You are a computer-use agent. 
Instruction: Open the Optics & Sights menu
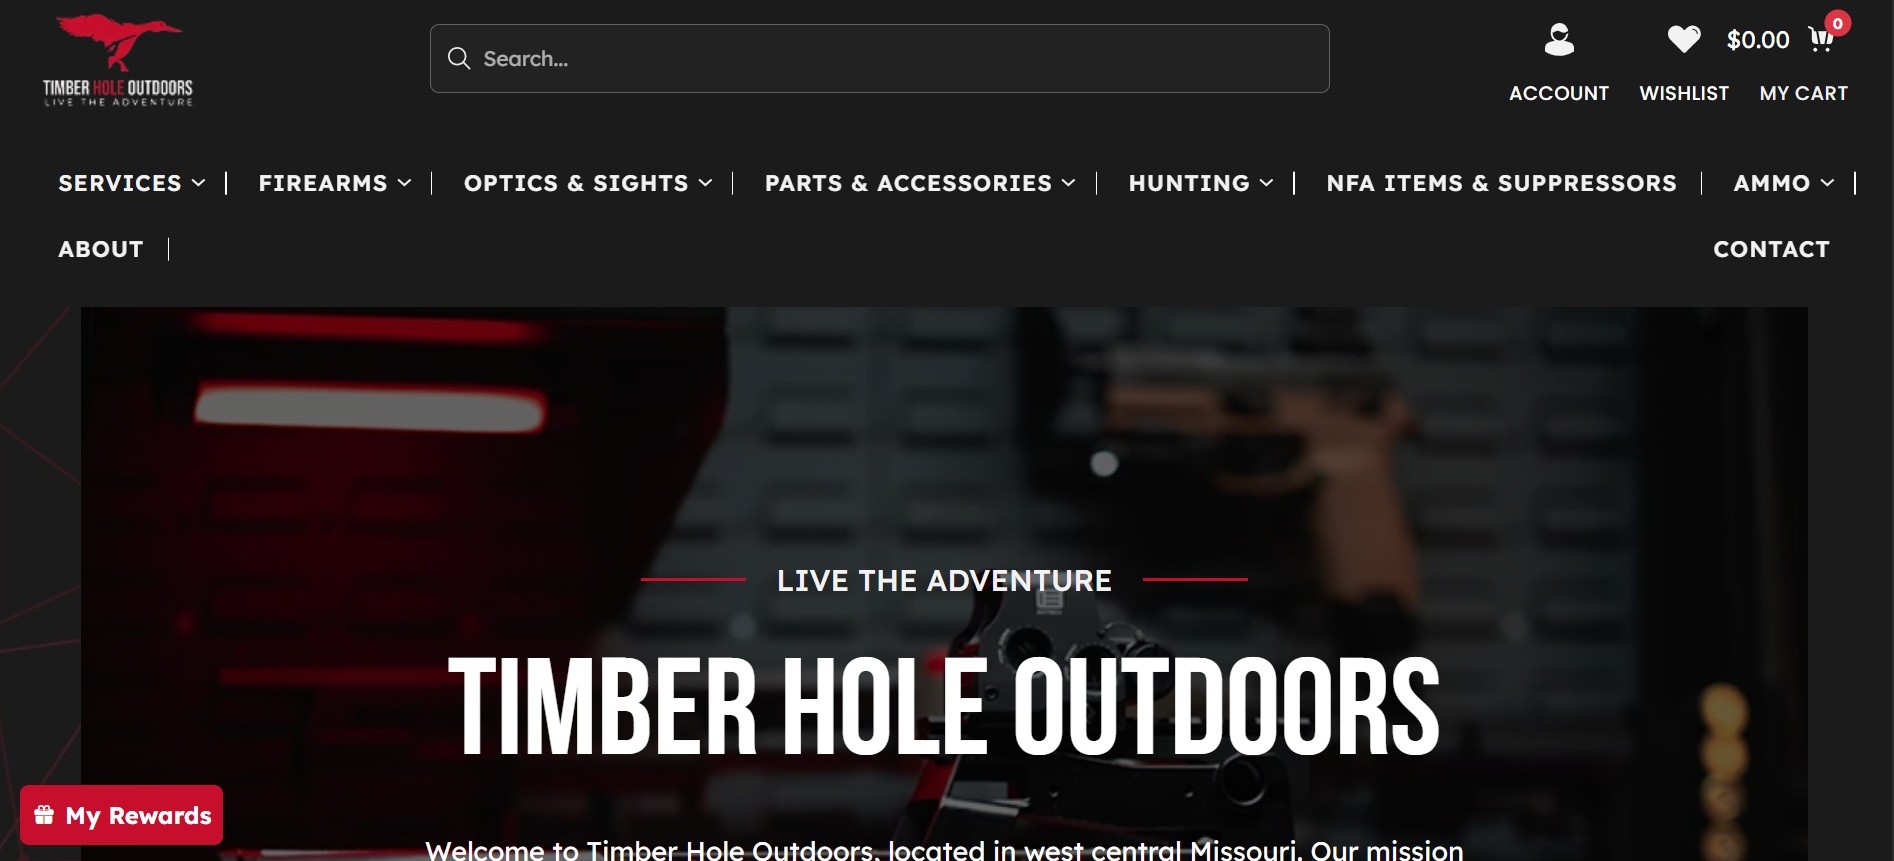click(576, 183)
